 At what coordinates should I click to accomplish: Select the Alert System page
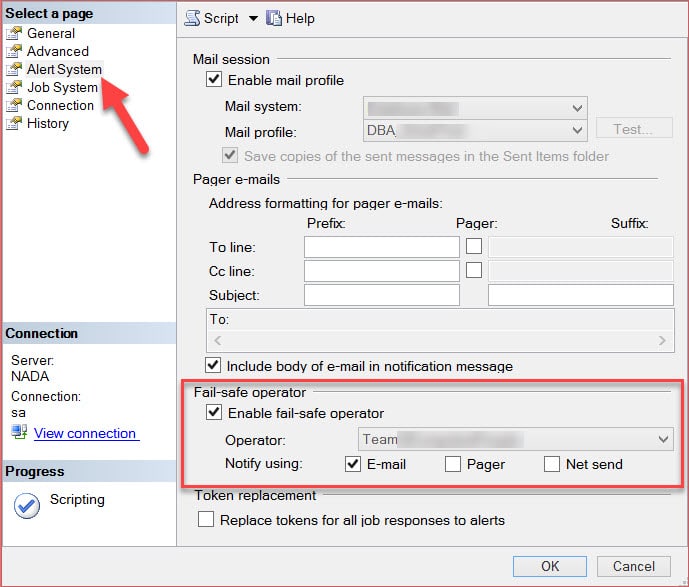(x=64, y=69)
